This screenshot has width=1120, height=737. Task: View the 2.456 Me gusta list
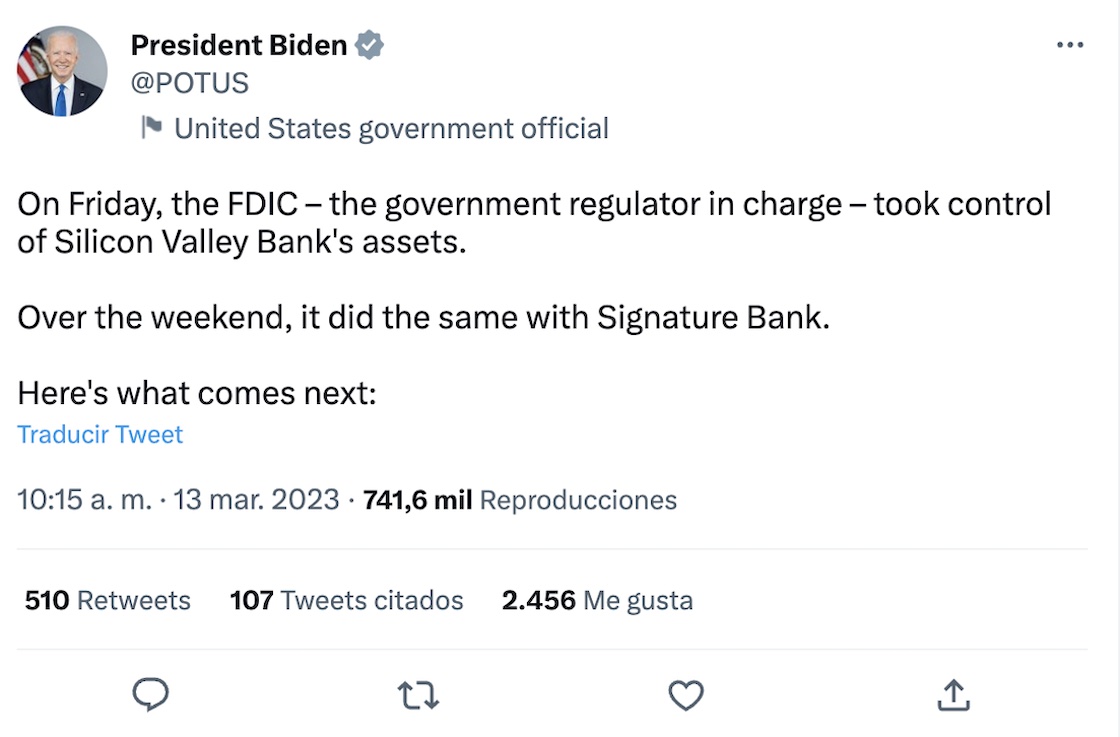[x=597, y=600]
